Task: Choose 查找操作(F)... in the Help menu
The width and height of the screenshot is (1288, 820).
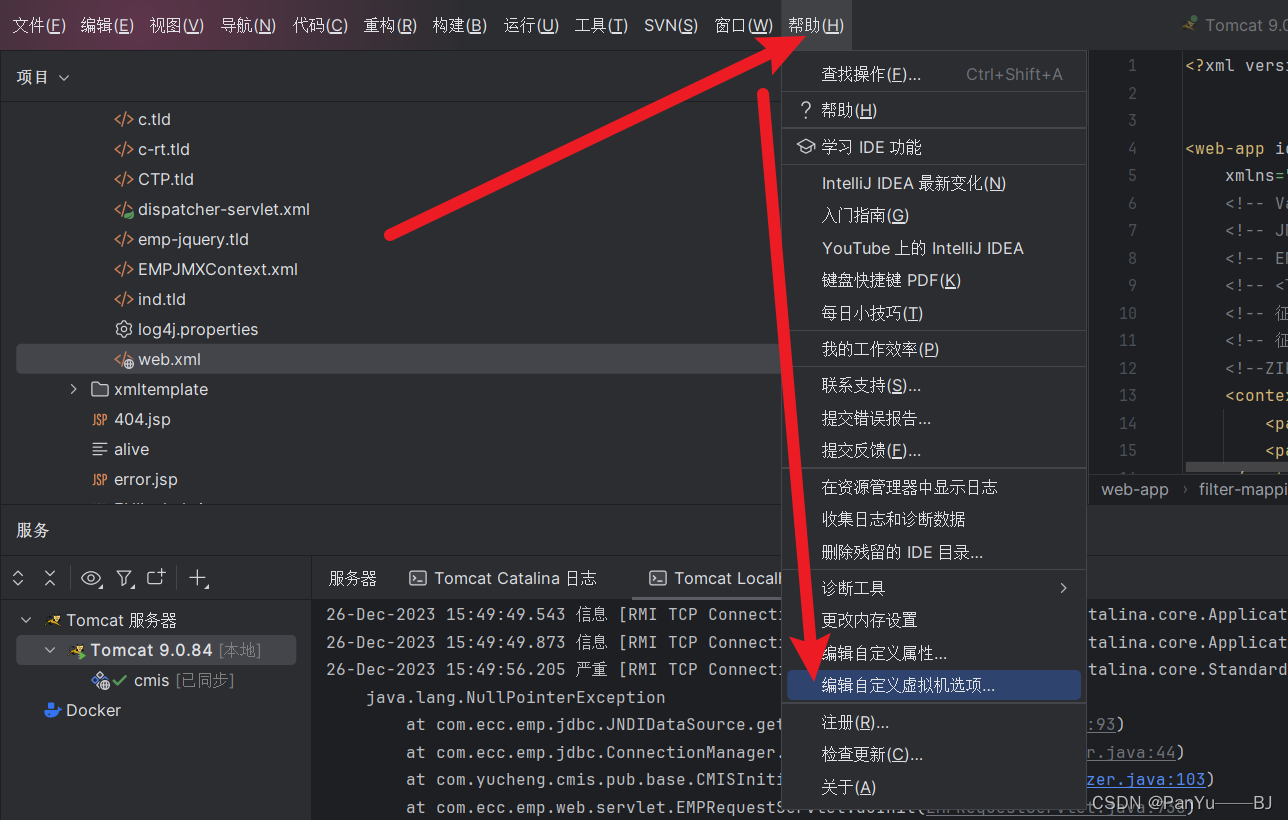Action: point(935,74)
